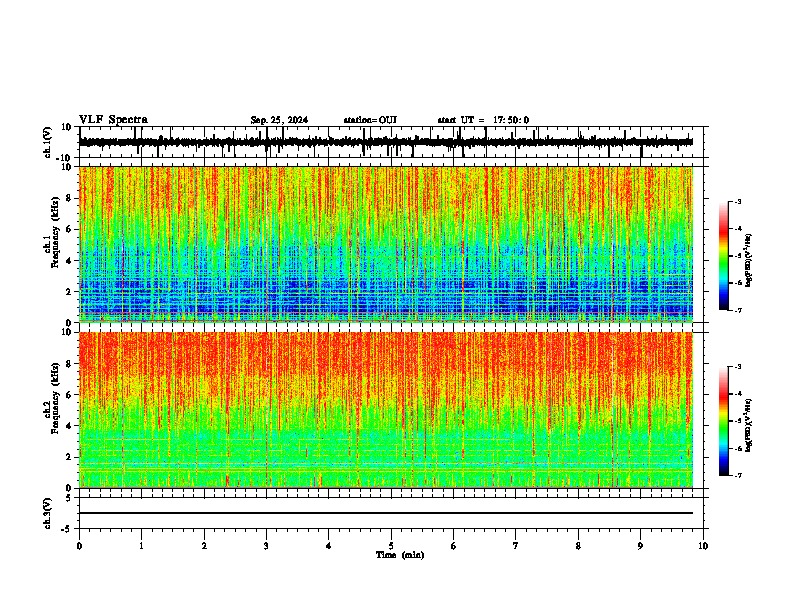
Task: Click the "ch.3(V)" axis label
Action: coord(48,513)
